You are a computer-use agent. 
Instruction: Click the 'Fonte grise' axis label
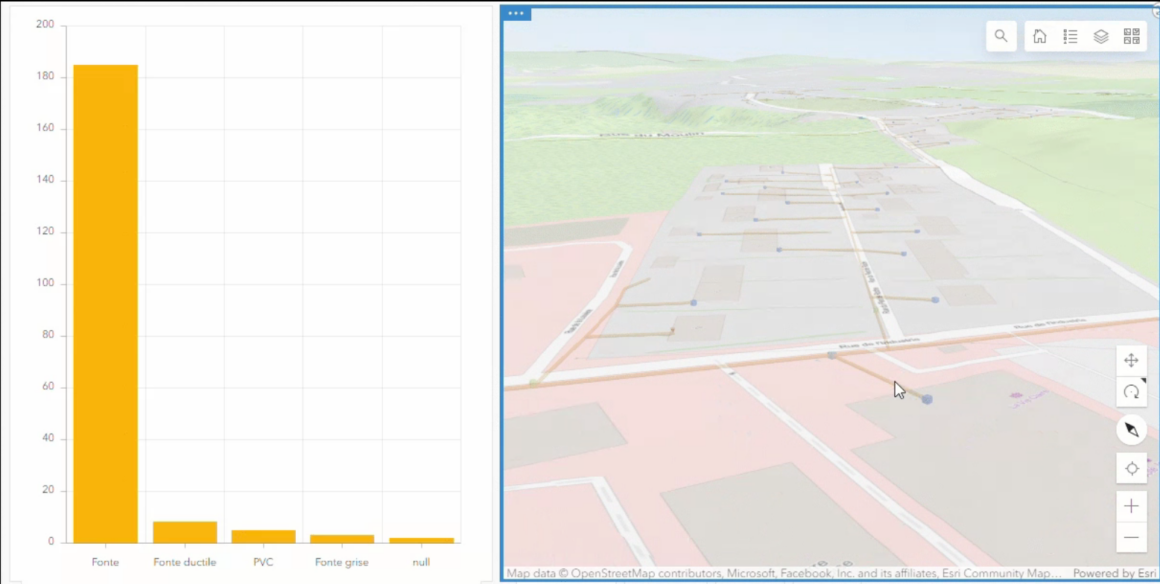coord(342,562)
